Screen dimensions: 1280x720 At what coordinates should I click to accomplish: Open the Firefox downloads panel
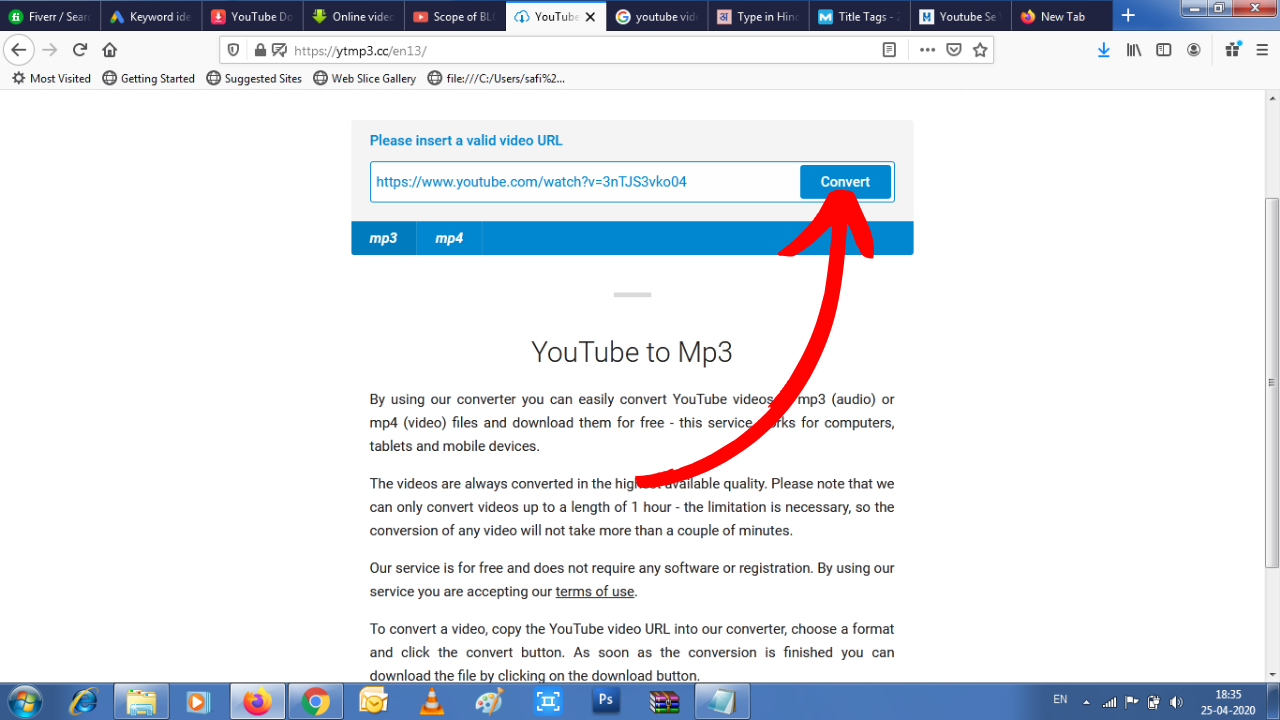click(x=1104, y=50)
